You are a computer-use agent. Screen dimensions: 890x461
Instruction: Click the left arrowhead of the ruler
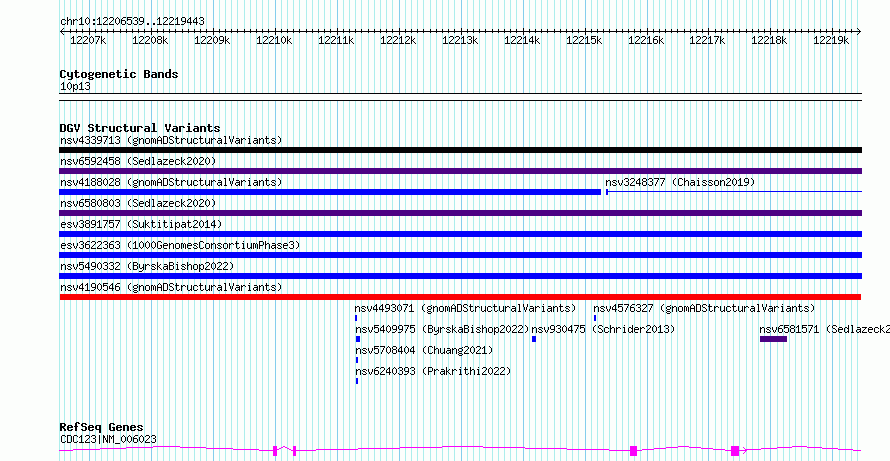pos(62,31)
